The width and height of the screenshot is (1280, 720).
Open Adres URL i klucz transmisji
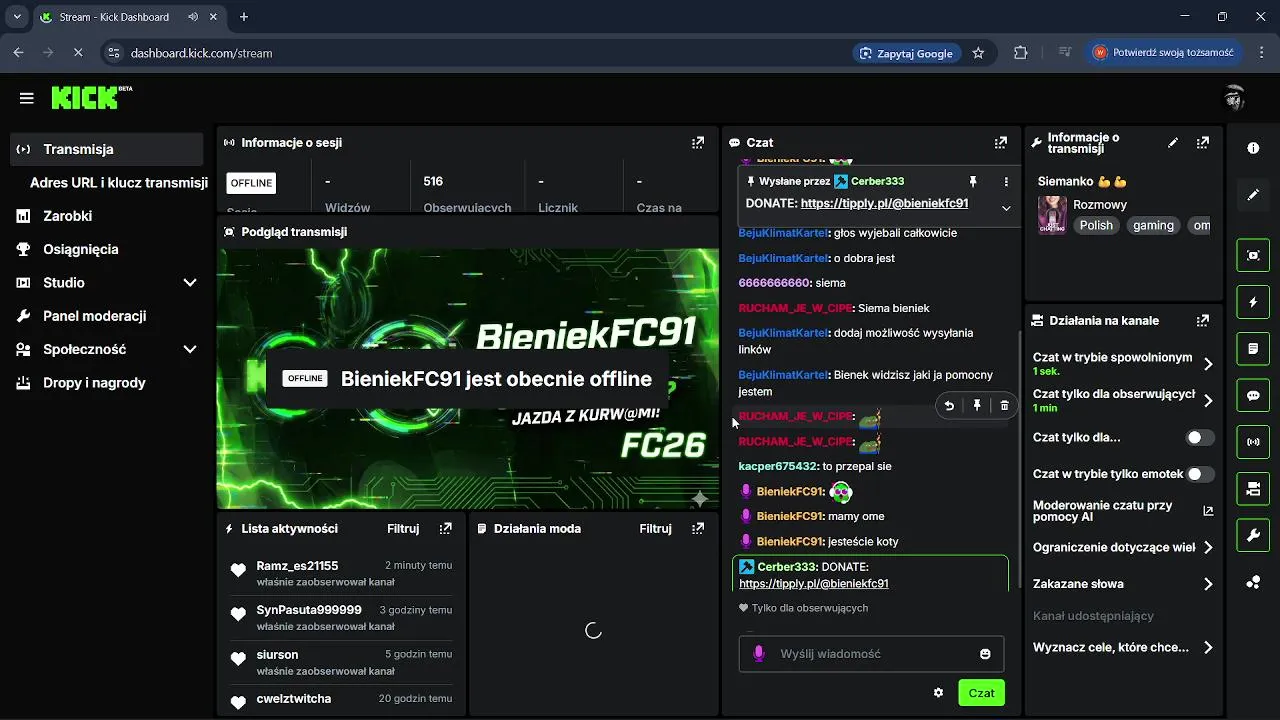(x=119, y=183)
